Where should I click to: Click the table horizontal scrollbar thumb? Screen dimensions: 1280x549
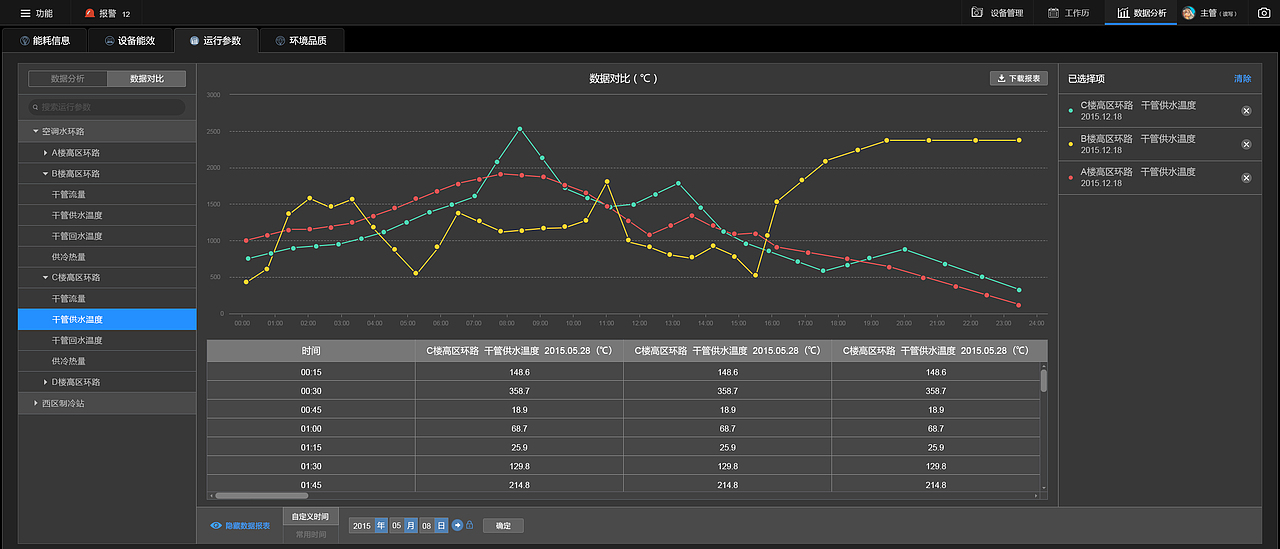(x=262, y=495)
